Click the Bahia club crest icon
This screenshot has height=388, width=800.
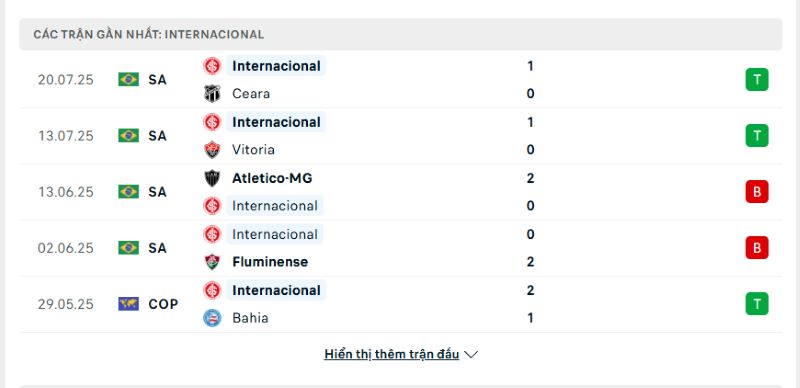tap(212, 318)
